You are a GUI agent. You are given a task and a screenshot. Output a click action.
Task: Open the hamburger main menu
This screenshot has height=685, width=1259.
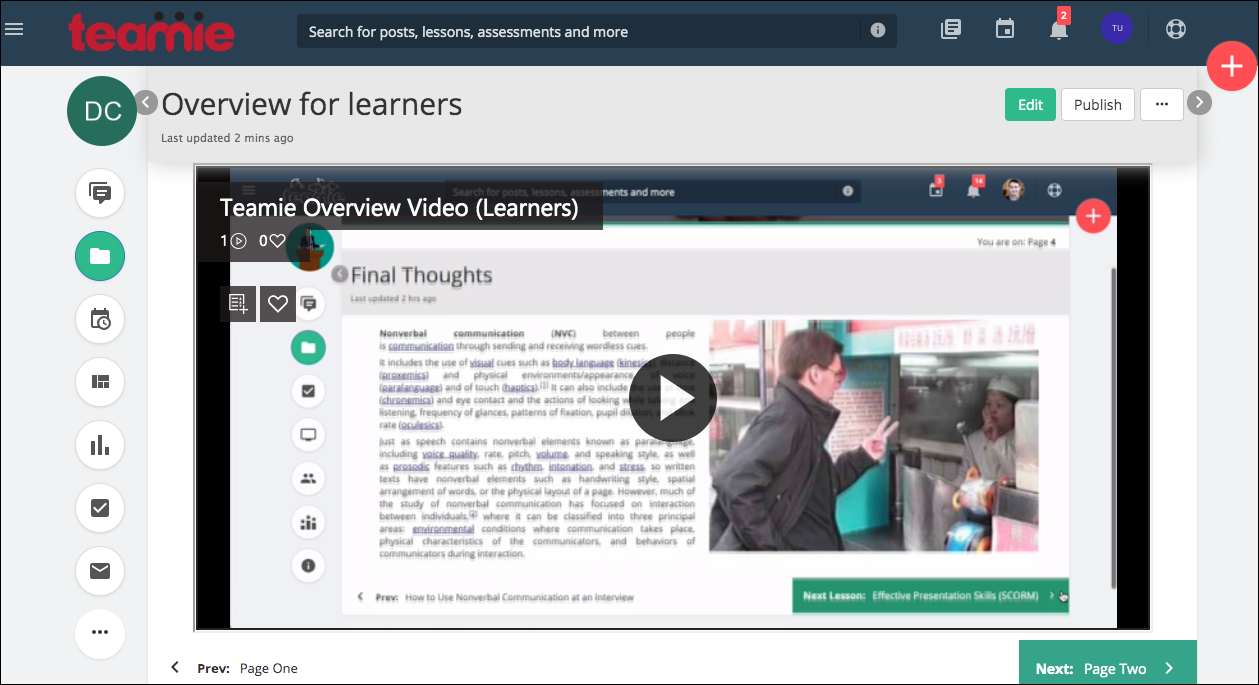point(14,29)
